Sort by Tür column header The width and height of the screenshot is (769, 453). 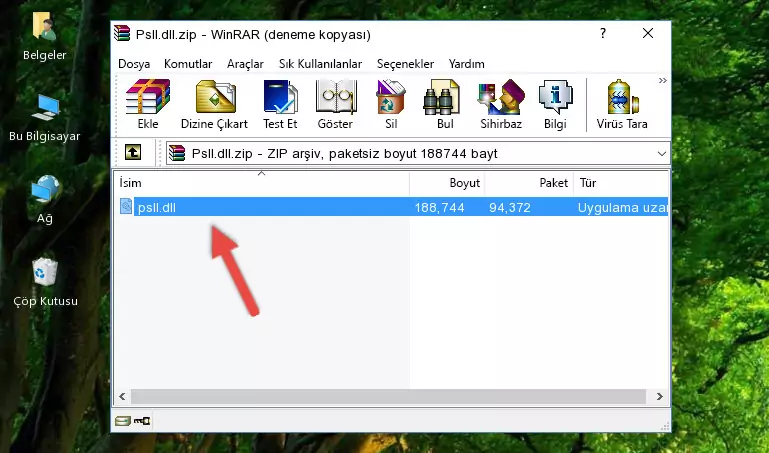click(620, 183)
